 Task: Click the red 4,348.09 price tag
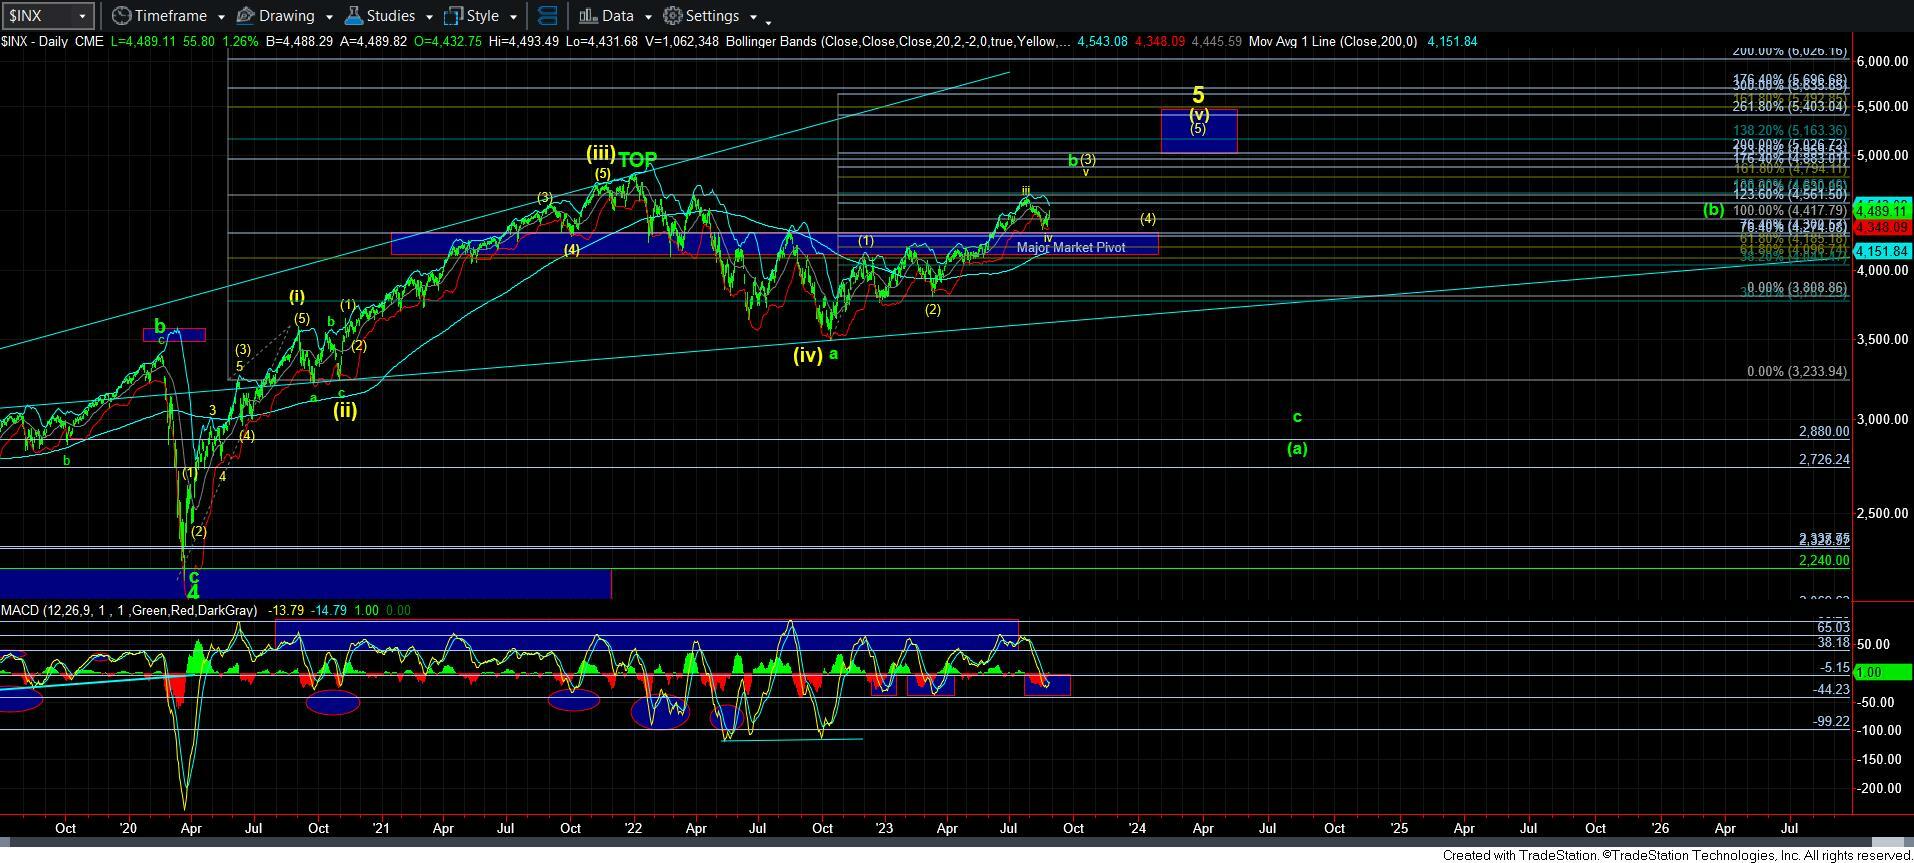coord(1883,228)
